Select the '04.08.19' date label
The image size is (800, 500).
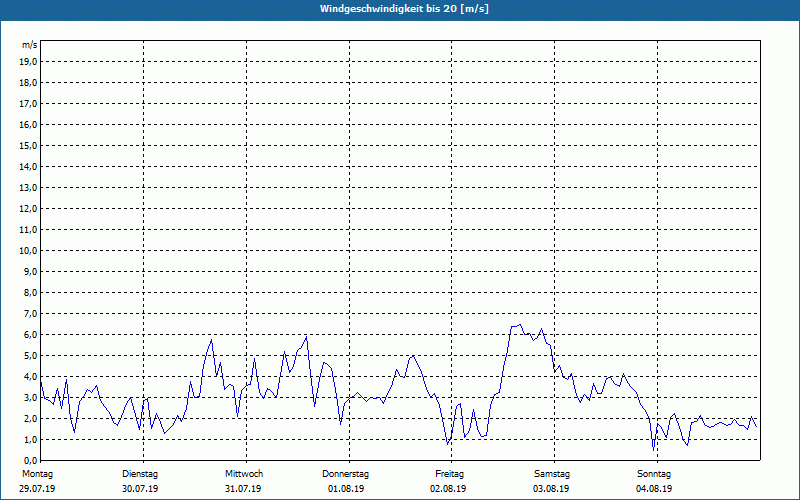click(x=654, y=489)
